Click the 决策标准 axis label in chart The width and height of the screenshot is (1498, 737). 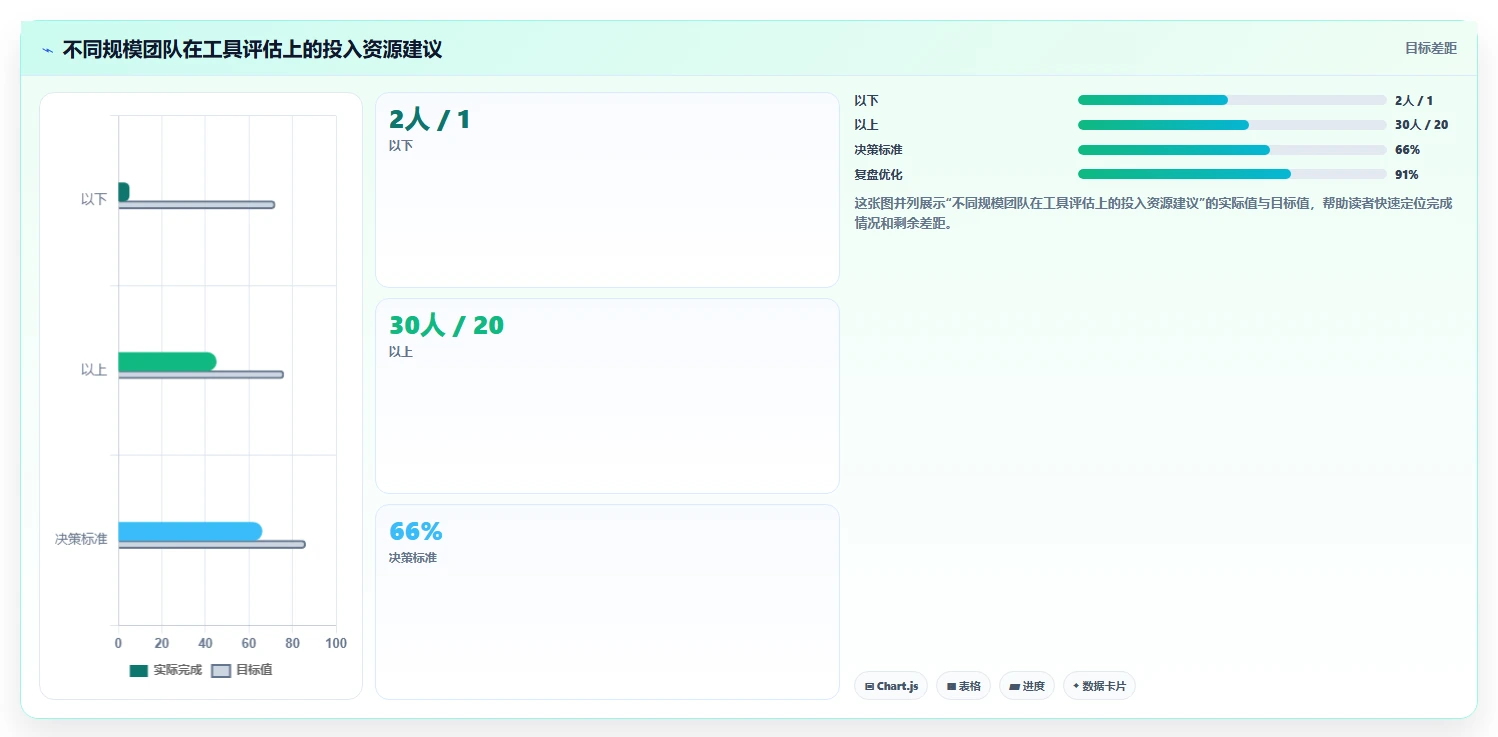(x=81, y=539)
